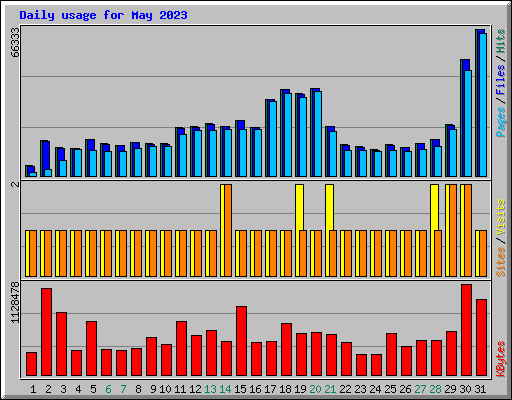Image resolution: width=512 pixels, height=400 pixels.
Task: Click day label 15 on the x-axis
Action: (x=240, y=389)
